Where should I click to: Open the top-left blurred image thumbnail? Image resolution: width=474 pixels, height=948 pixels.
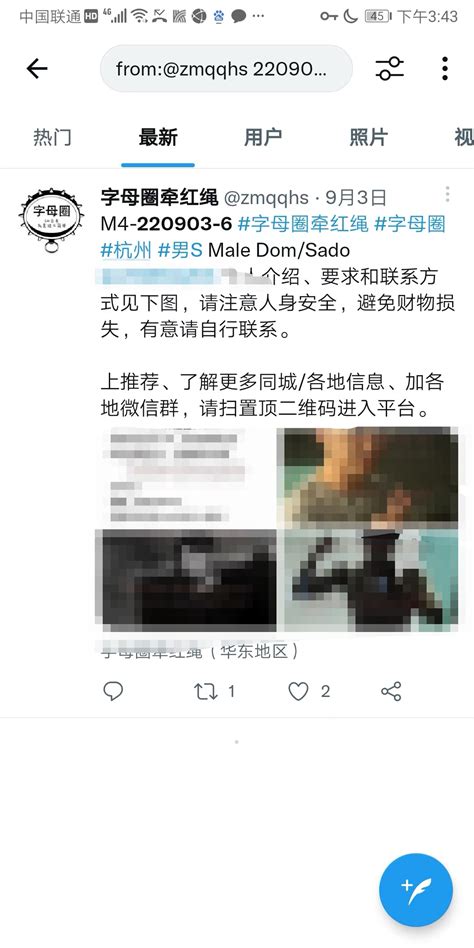click(x=188, y=476)
